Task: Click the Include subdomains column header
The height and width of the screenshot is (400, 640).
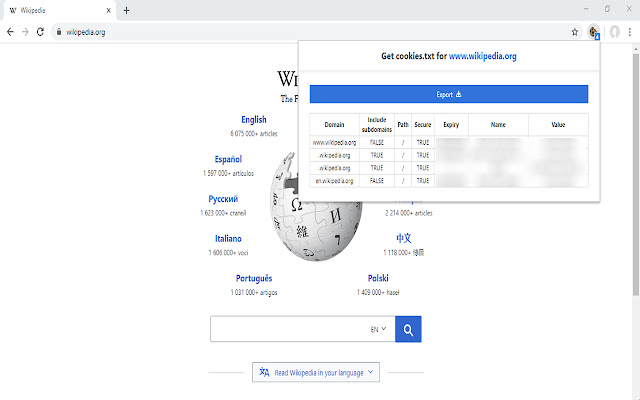Action: [x=377, y=125]
